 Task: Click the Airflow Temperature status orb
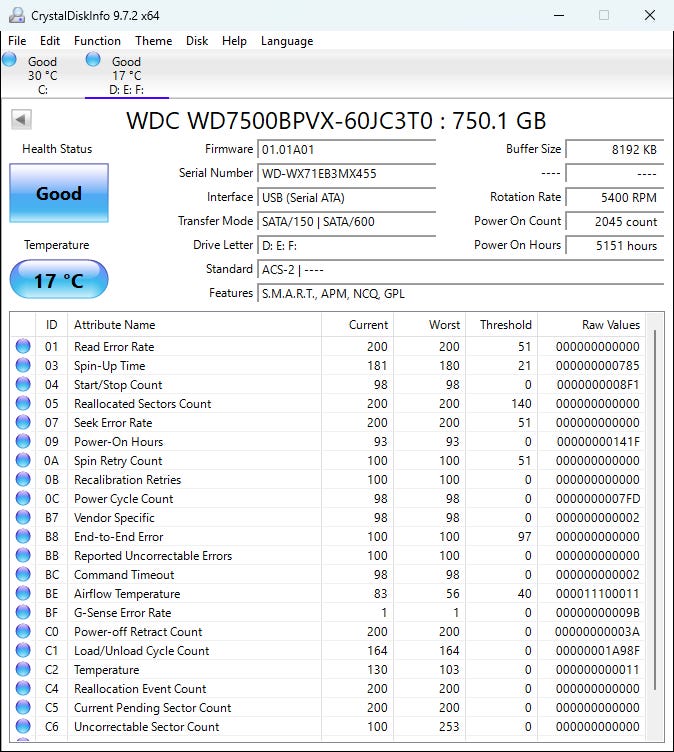[x=23, y=594]
